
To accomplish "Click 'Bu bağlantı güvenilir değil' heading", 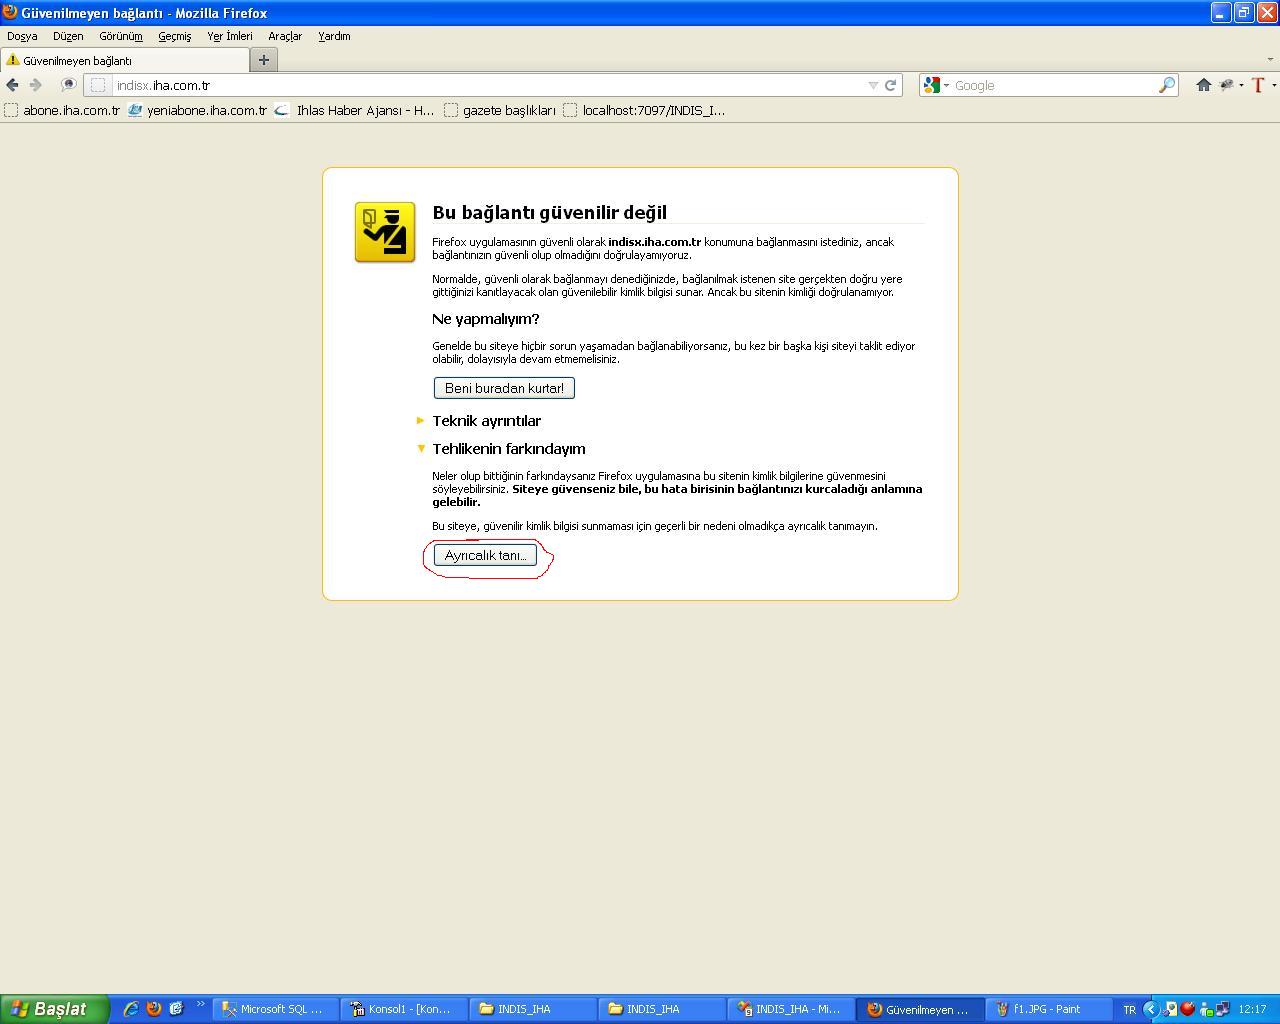I will click(x=549, y=212).
